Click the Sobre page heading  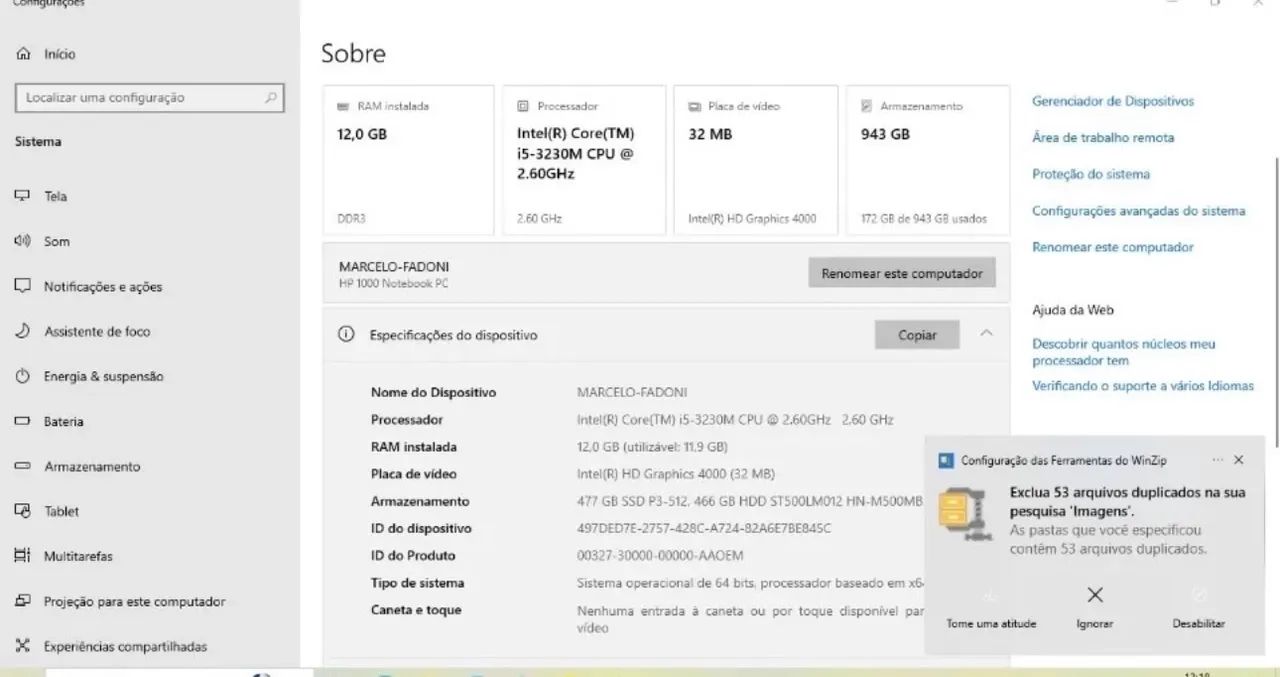click(353, 53)
